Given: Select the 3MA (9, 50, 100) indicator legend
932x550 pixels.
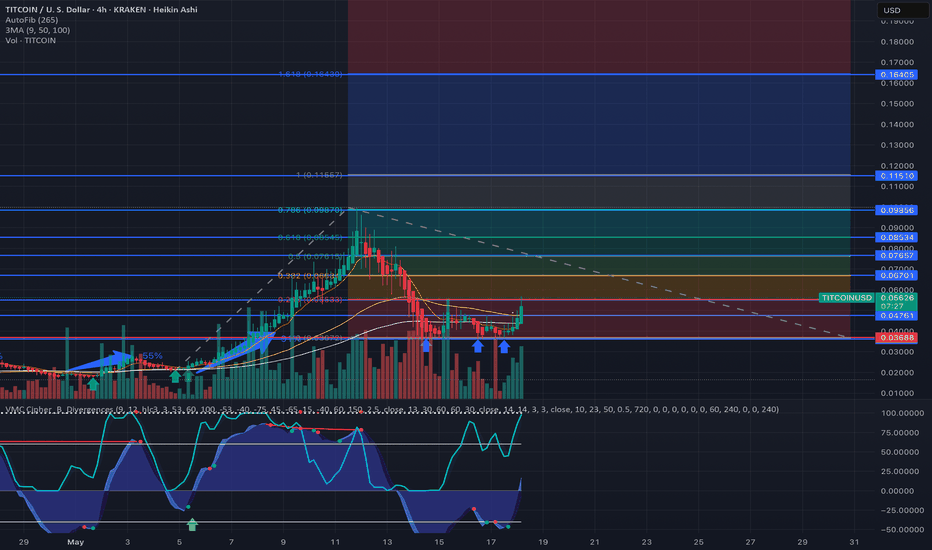Looking at the screenshot, I should (x=37, y=30).
